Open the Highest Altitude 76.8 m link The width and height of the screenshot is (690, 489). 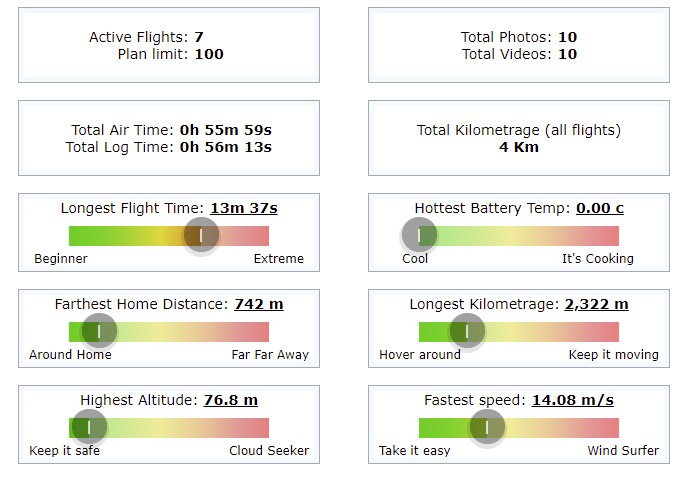pos(231,400)
